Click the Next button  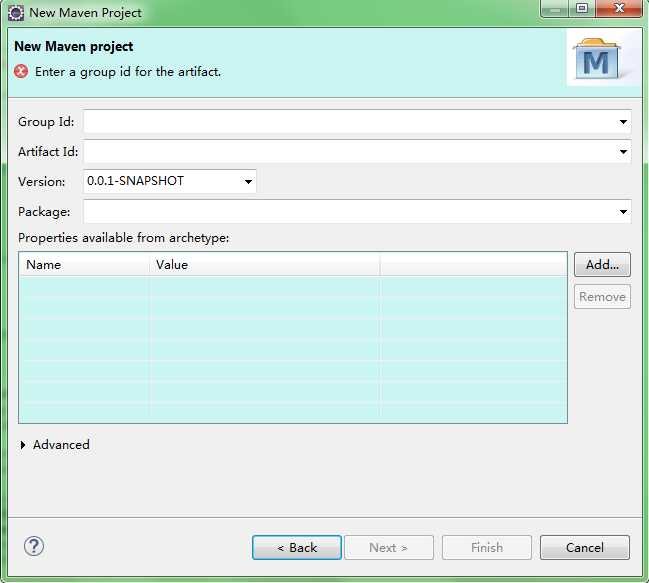coord(389,547)
